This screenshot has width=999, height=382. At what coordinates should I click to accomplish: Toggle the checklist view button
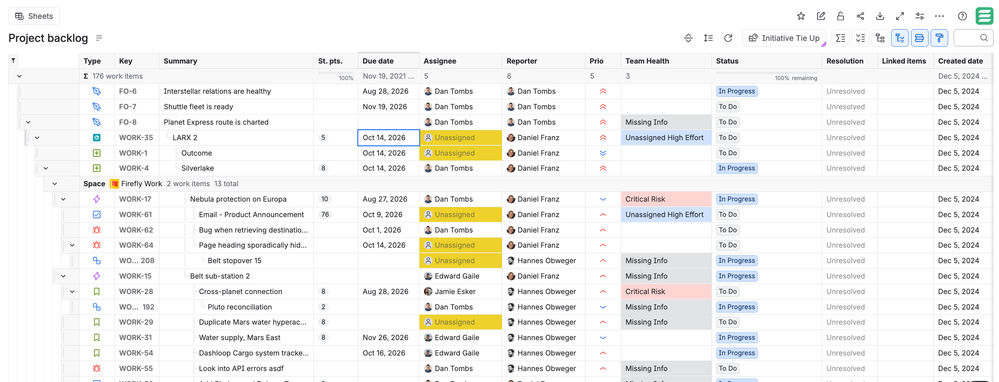tap(861, 38)
